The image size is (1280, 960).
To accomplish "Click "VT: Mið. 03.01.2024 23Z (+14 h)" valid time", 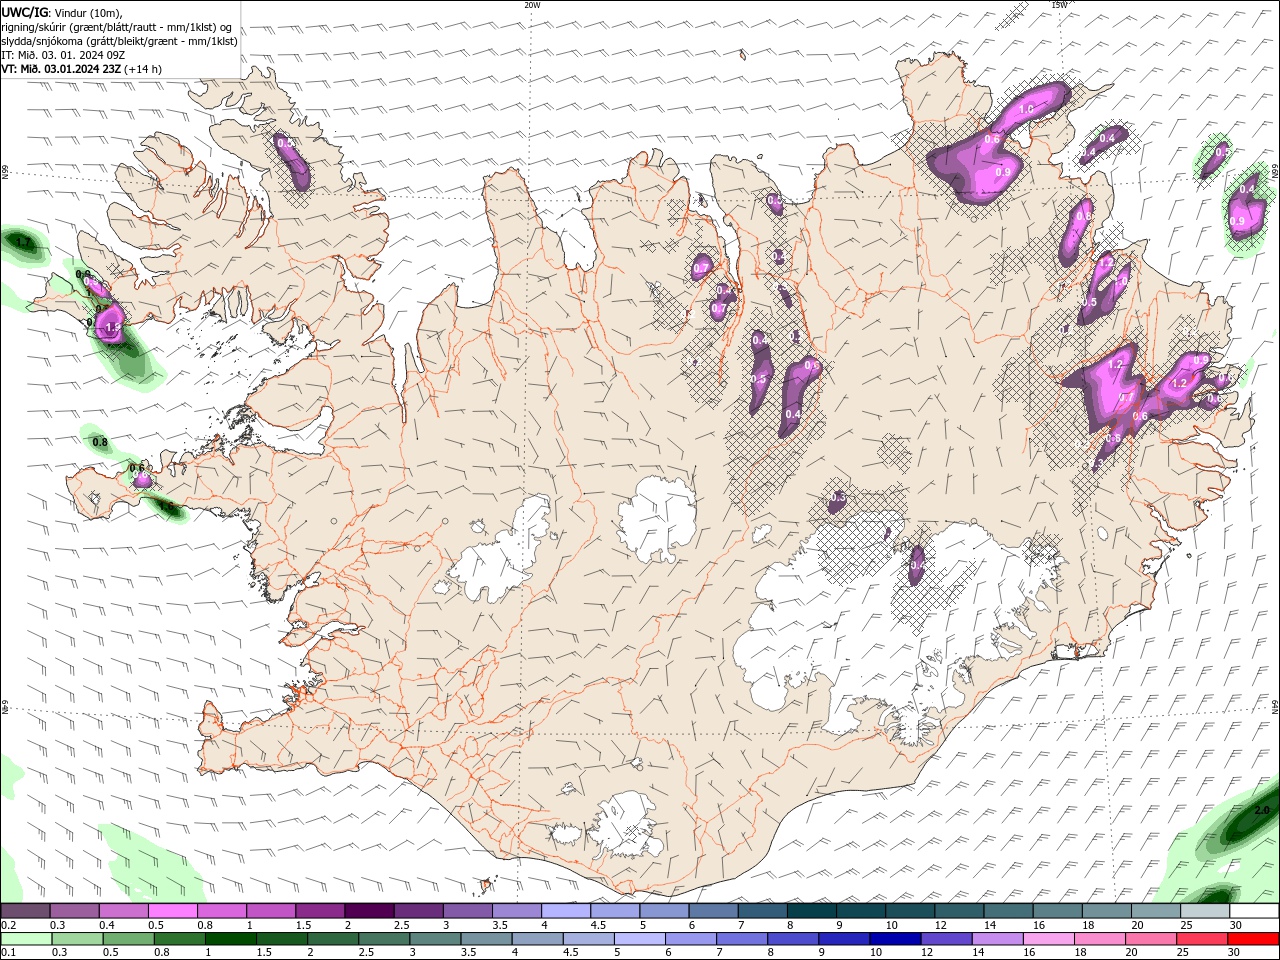I will [81, 69].
